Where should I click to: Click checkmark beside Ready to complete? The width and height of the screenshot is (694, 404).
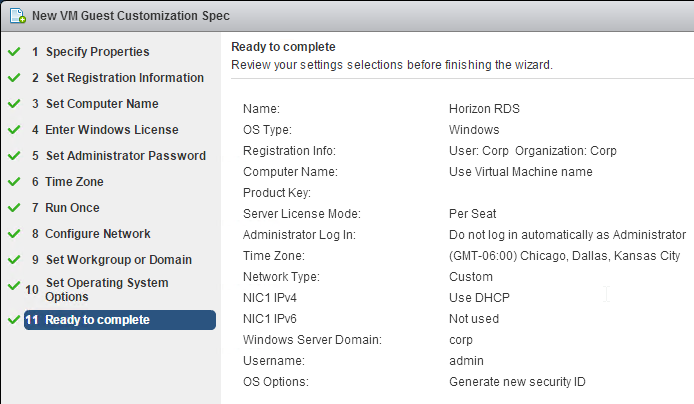tap(14, 319)
